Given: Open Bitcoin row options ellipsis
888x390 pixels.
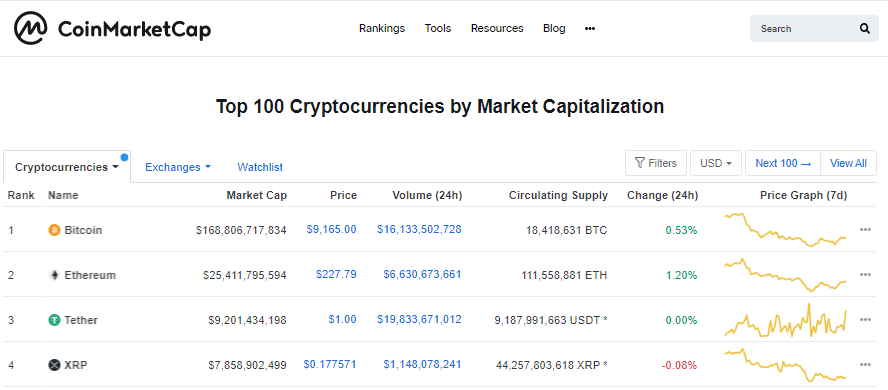Looking at the screenshot, I should pyautogui.click(x=865, y=230).
